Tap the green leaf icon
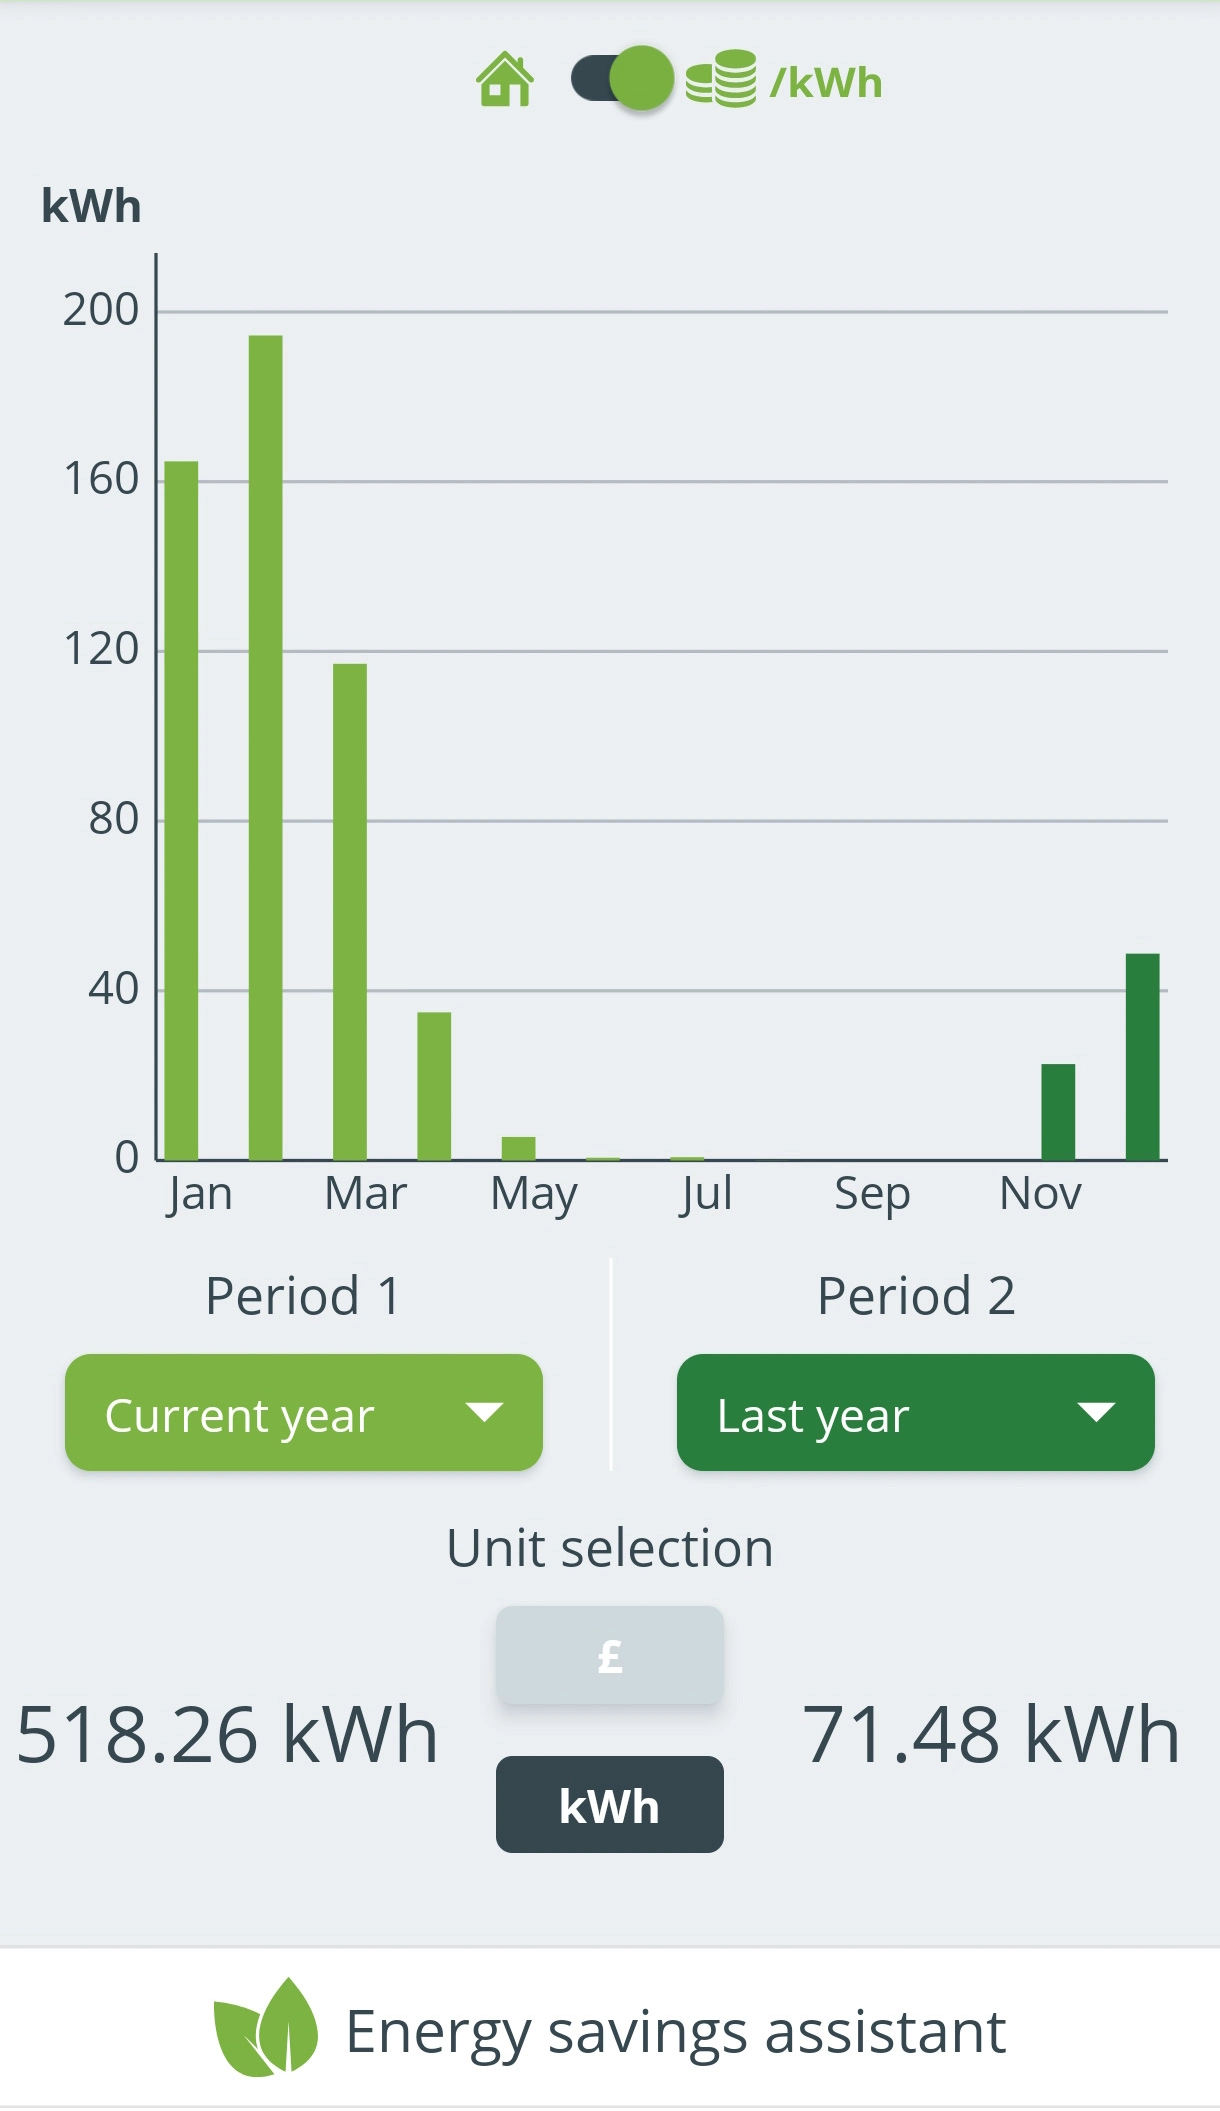Viewport: 1220px width, 2111px height. pos(266,2028)
